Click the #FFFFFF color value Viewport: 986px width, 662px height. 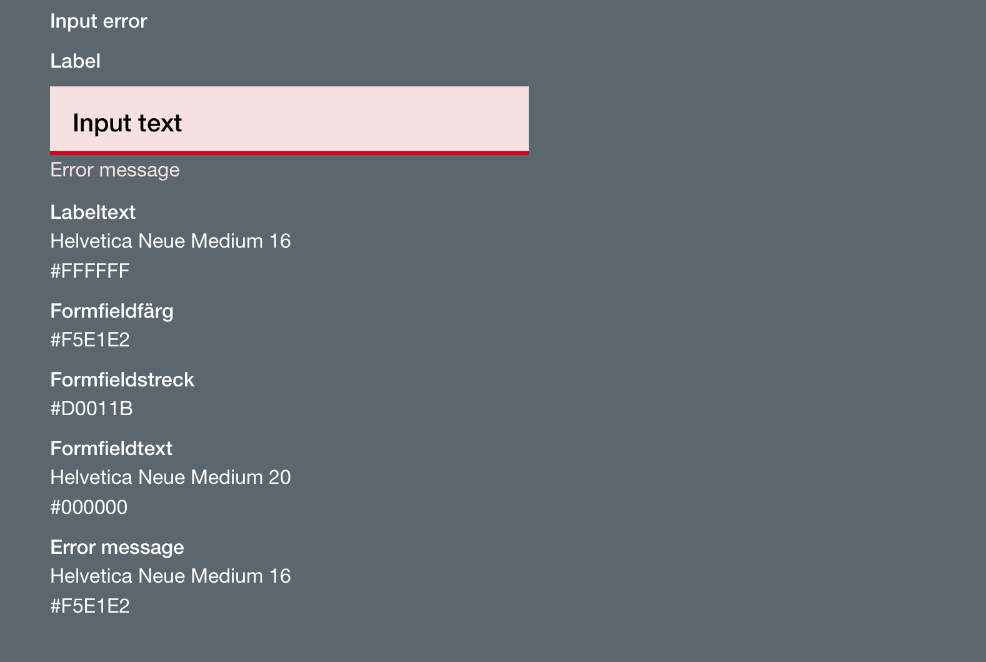[90, 271]
